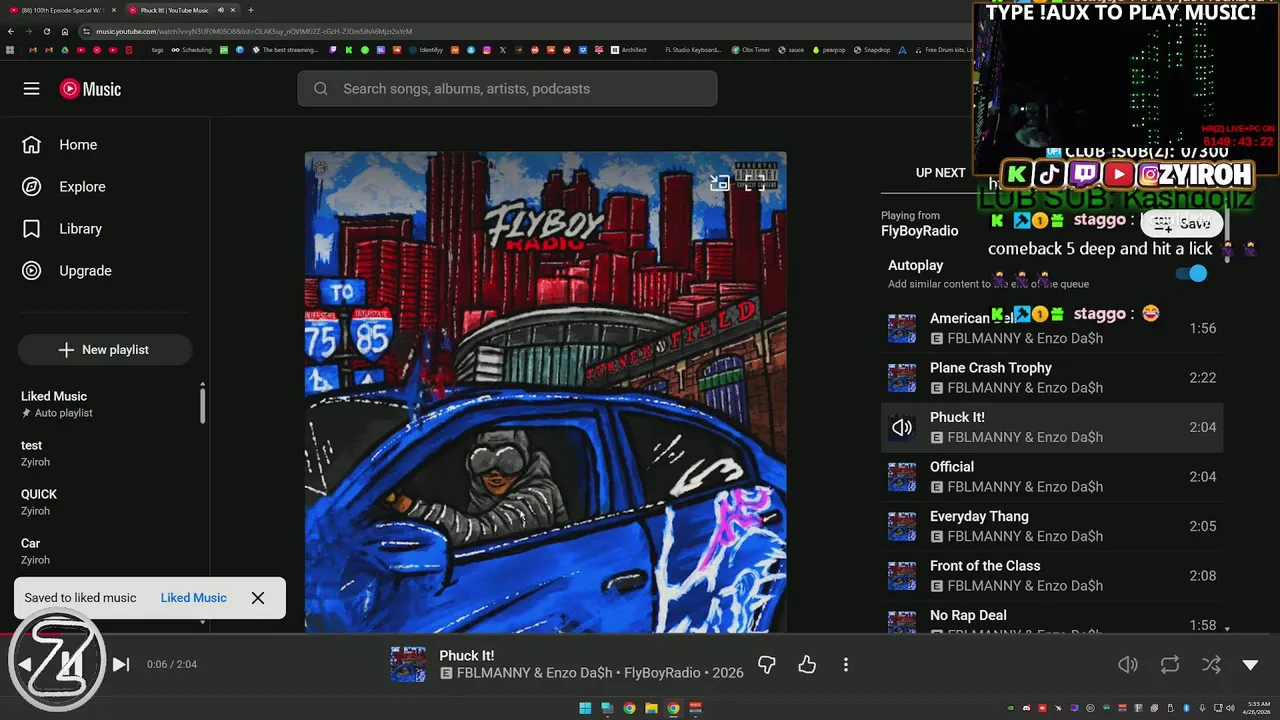Play Front of the Class from queue

click(1052, 576)
